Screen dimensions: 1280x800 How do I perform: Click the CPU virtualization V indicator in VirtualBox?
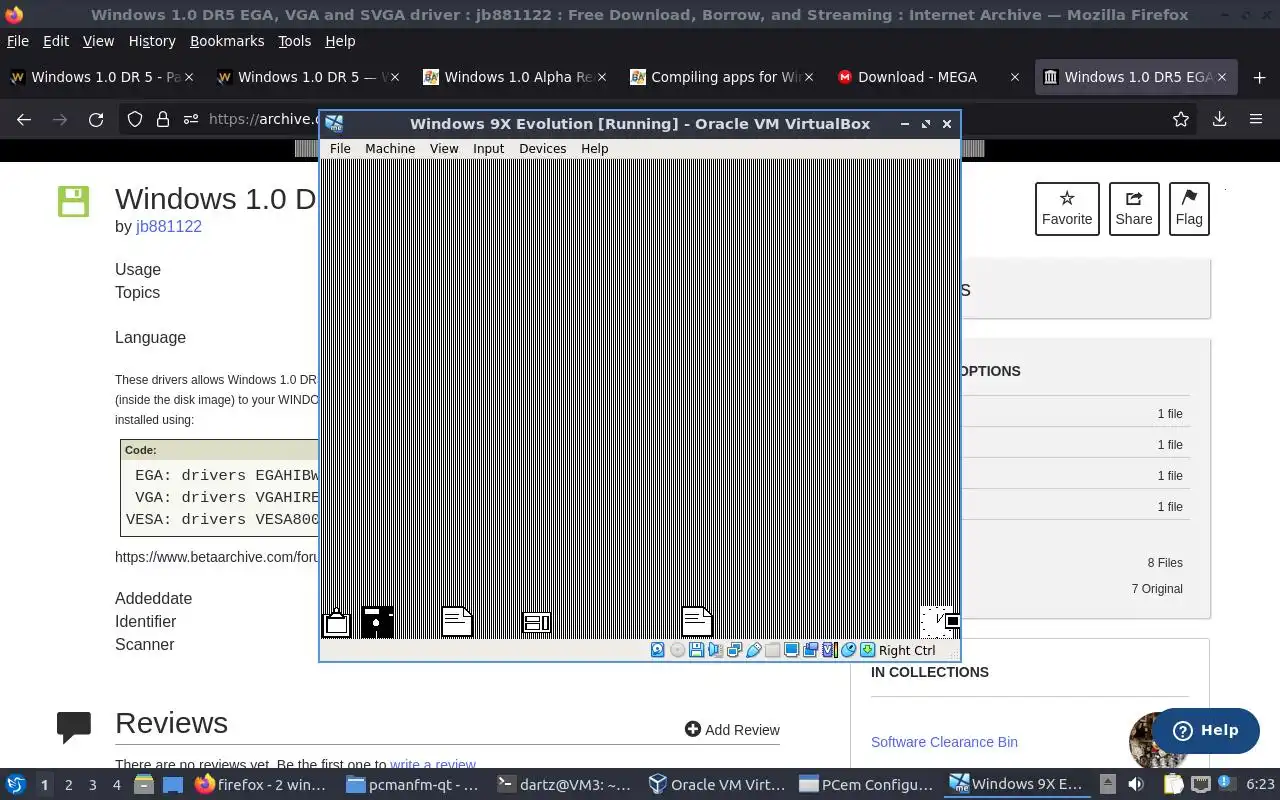829,650
